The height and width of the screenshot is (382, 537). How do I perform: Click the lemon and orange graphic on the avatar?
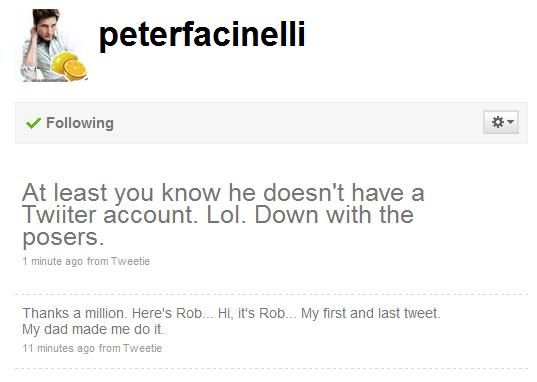tap(68, 66)
